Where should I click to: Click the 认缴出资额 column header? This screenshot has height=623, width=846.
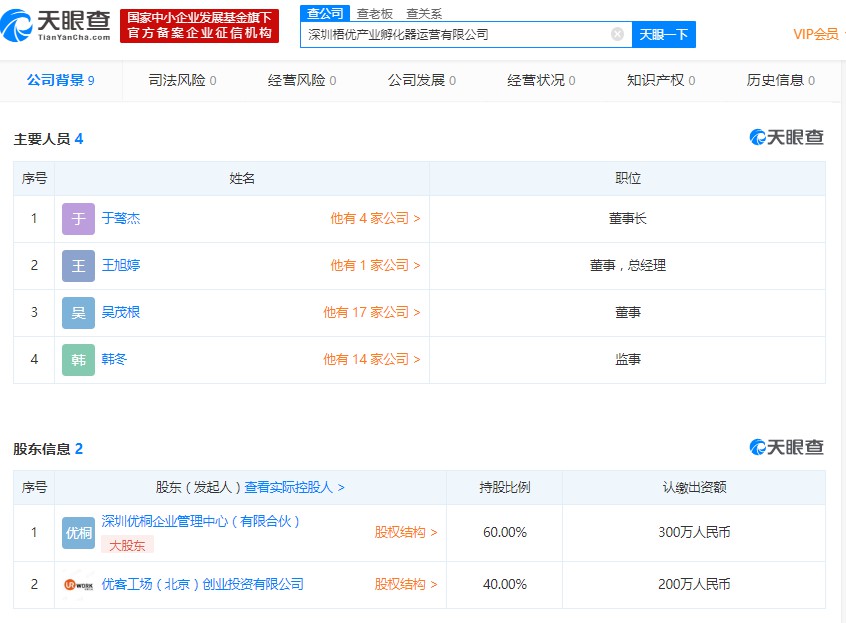[x=694, y=488]
